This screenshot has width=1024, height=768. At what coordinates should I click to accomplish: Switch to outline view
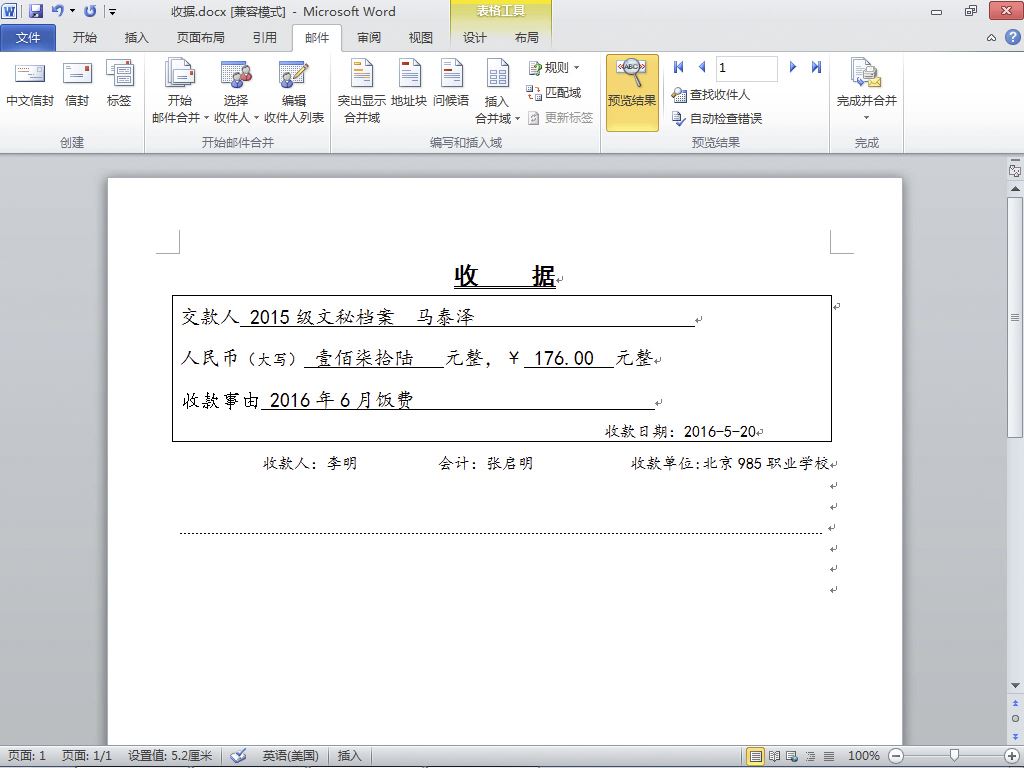coord(810,756)
